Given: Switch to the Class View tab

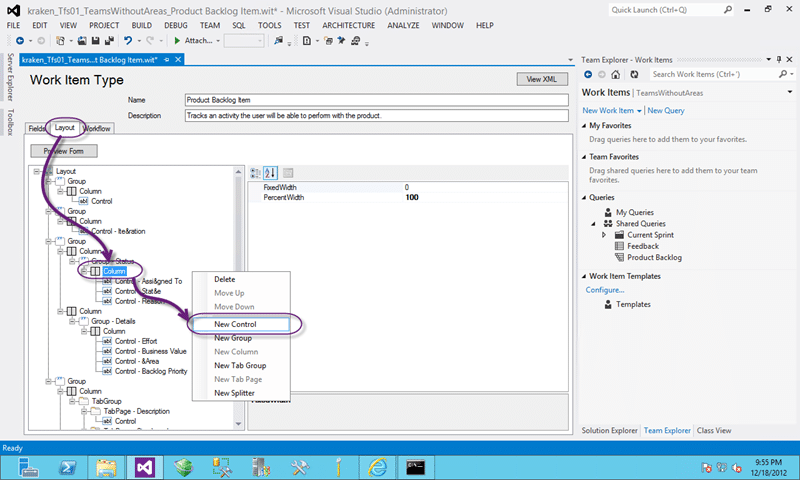Looking at the screenshot, I should [x=714, y=431].
